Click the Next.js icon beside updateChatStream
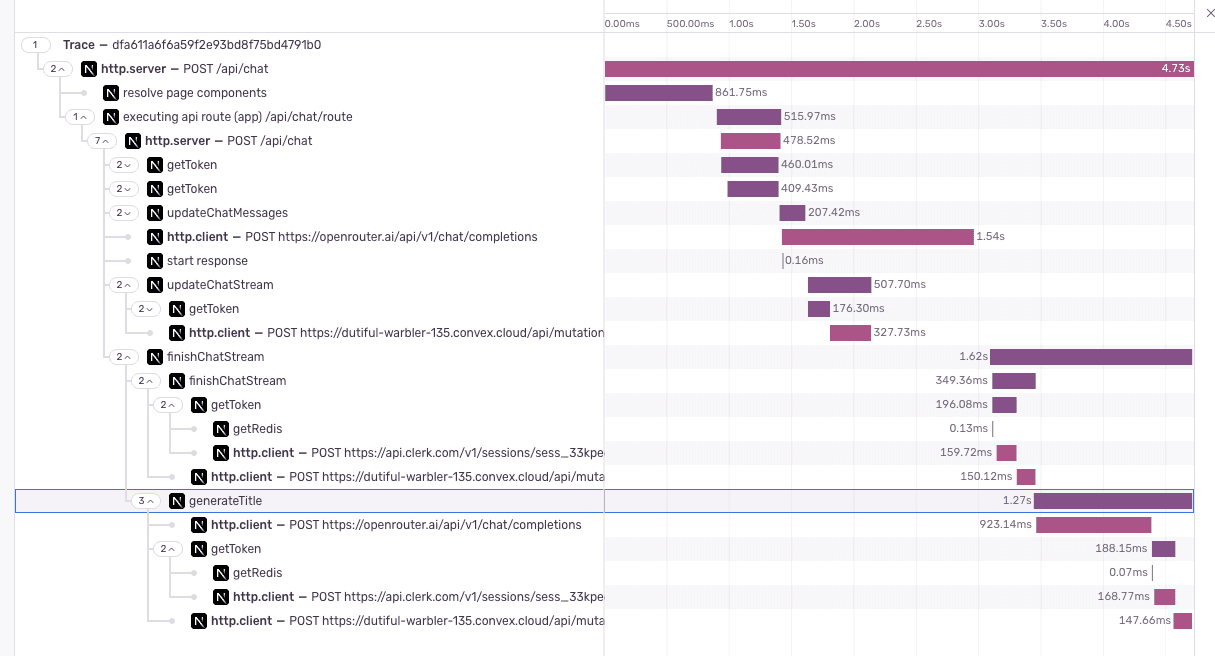The image size is (1215, 656). click(155, 285)
